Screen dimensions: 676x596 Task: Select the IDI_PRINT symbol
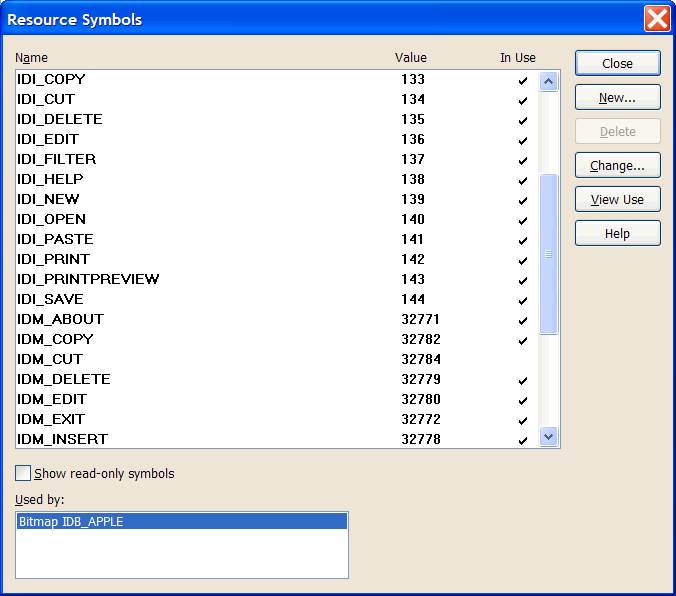point(277,259)
